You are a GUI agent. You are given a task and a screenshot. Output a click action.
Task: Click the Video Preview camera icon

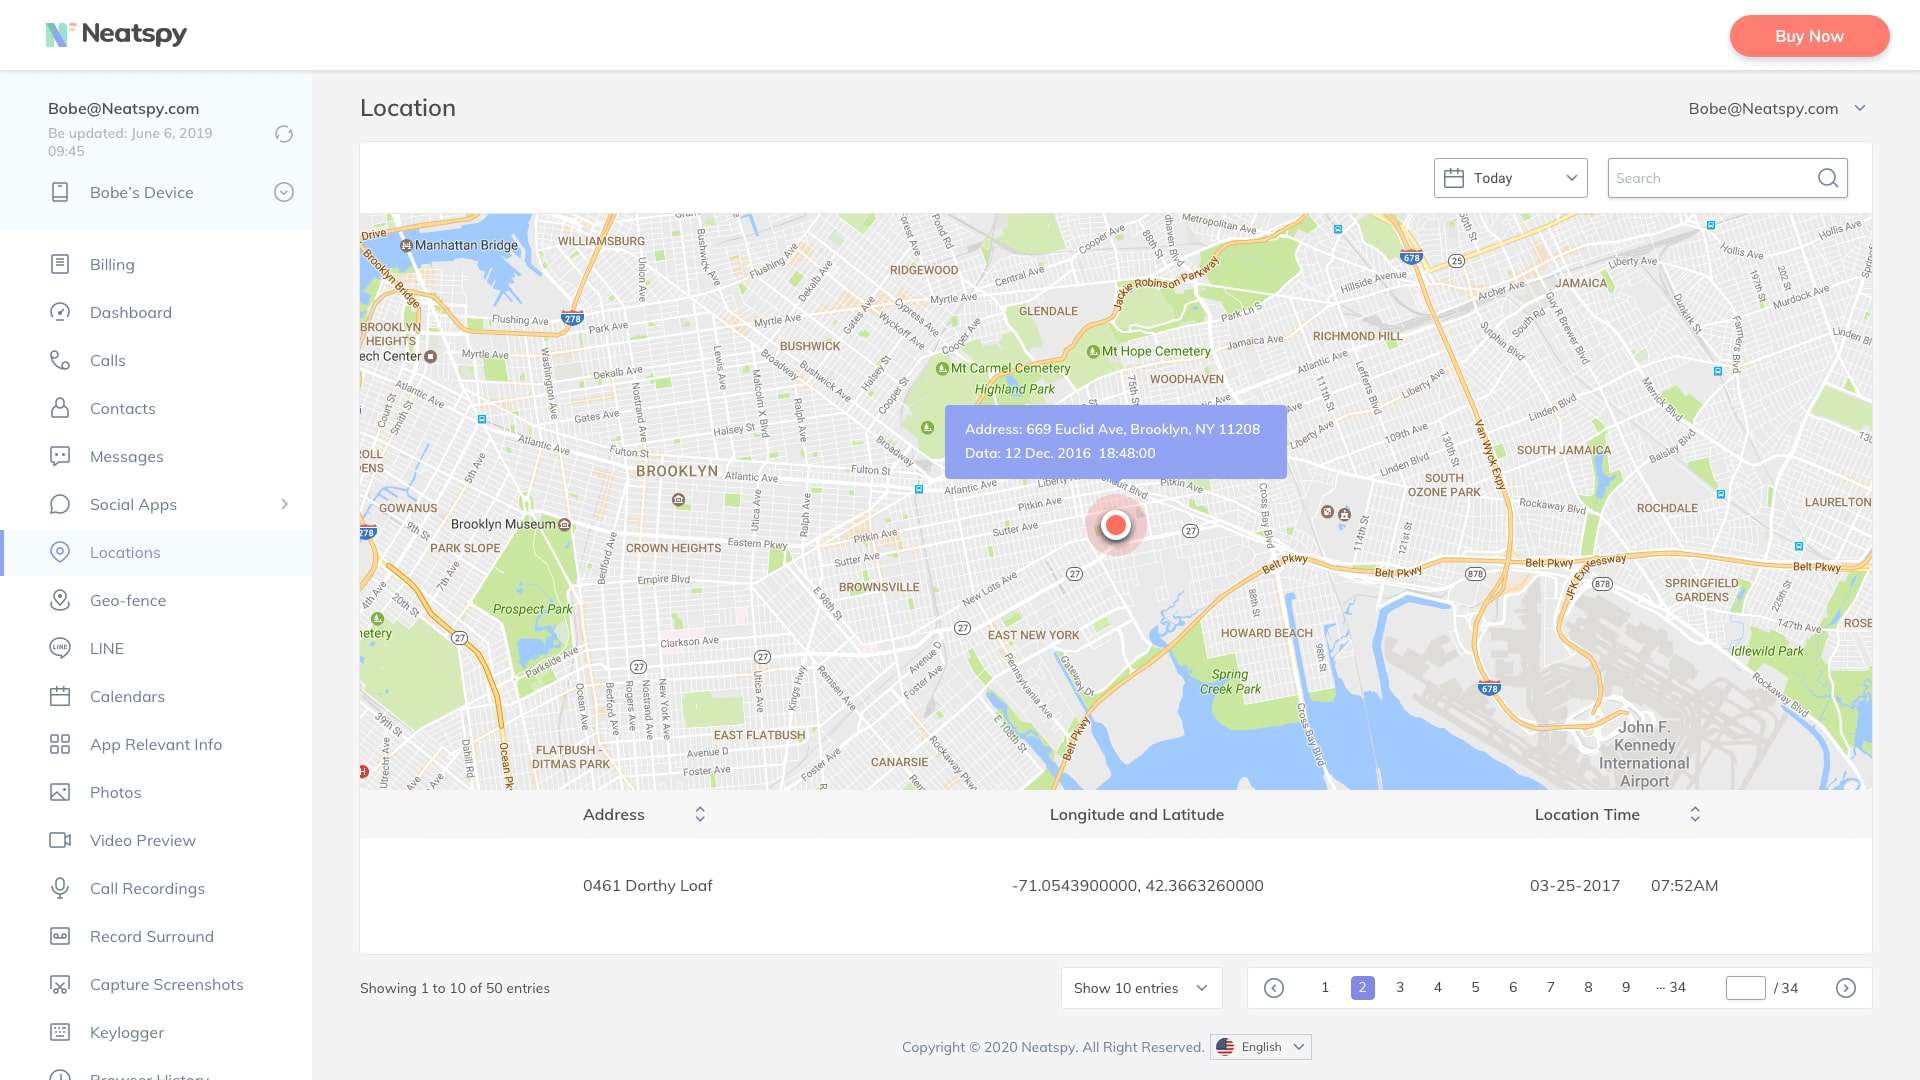click(60, 840)
